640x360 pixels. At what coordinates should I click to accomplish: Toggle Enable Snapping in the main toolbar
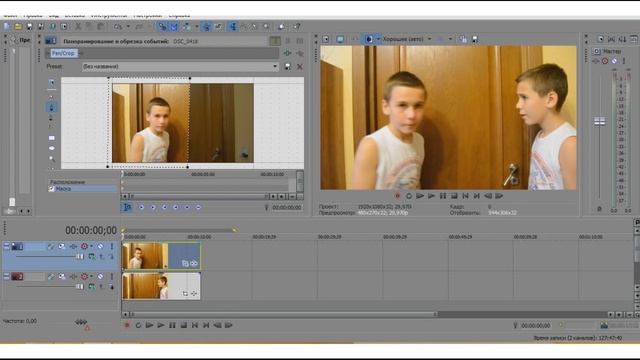coord(162,27)
